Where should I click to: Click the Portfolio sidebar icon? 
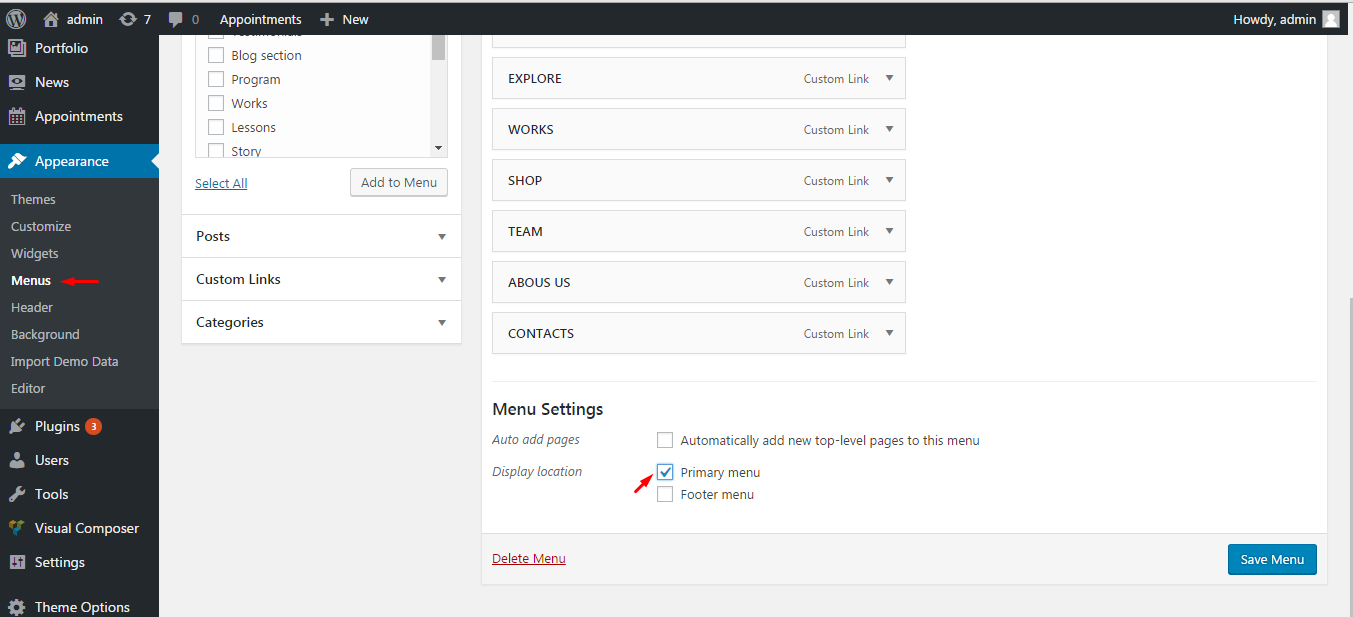(x=17, y=48)
